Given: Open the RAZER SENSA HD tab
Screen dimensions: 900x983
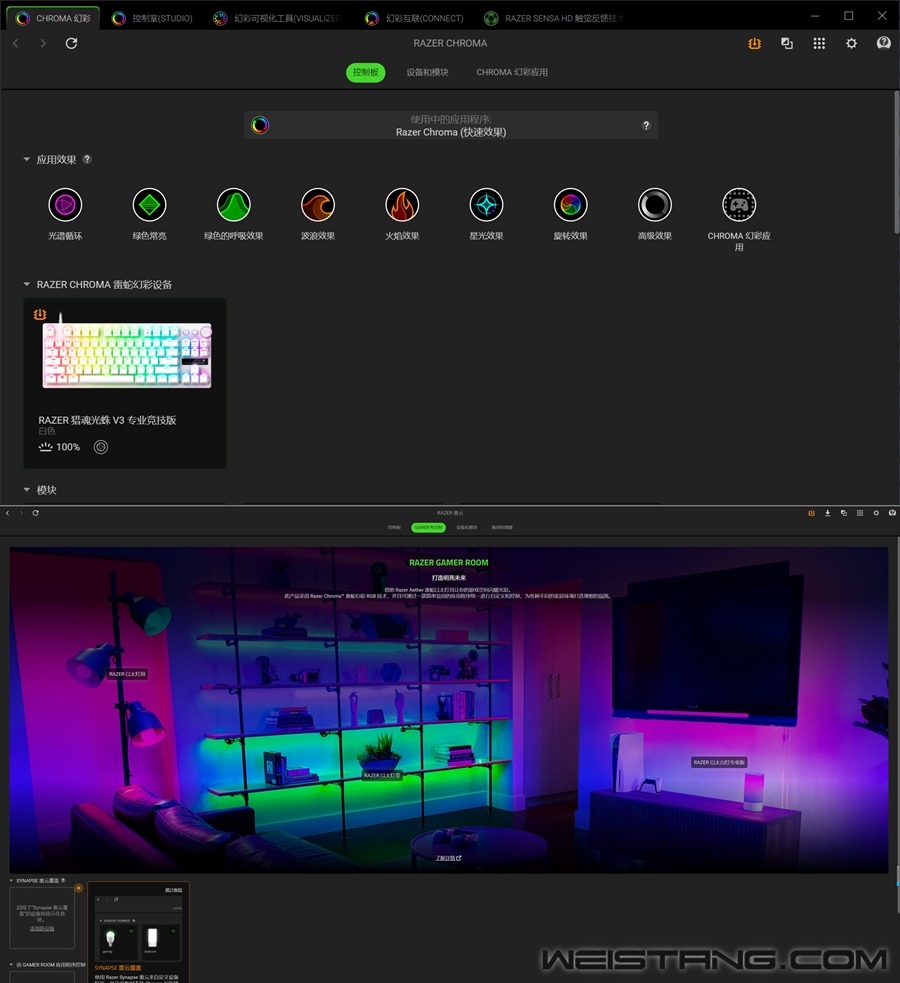Looking at the screenshot, I should click(555, 18).
